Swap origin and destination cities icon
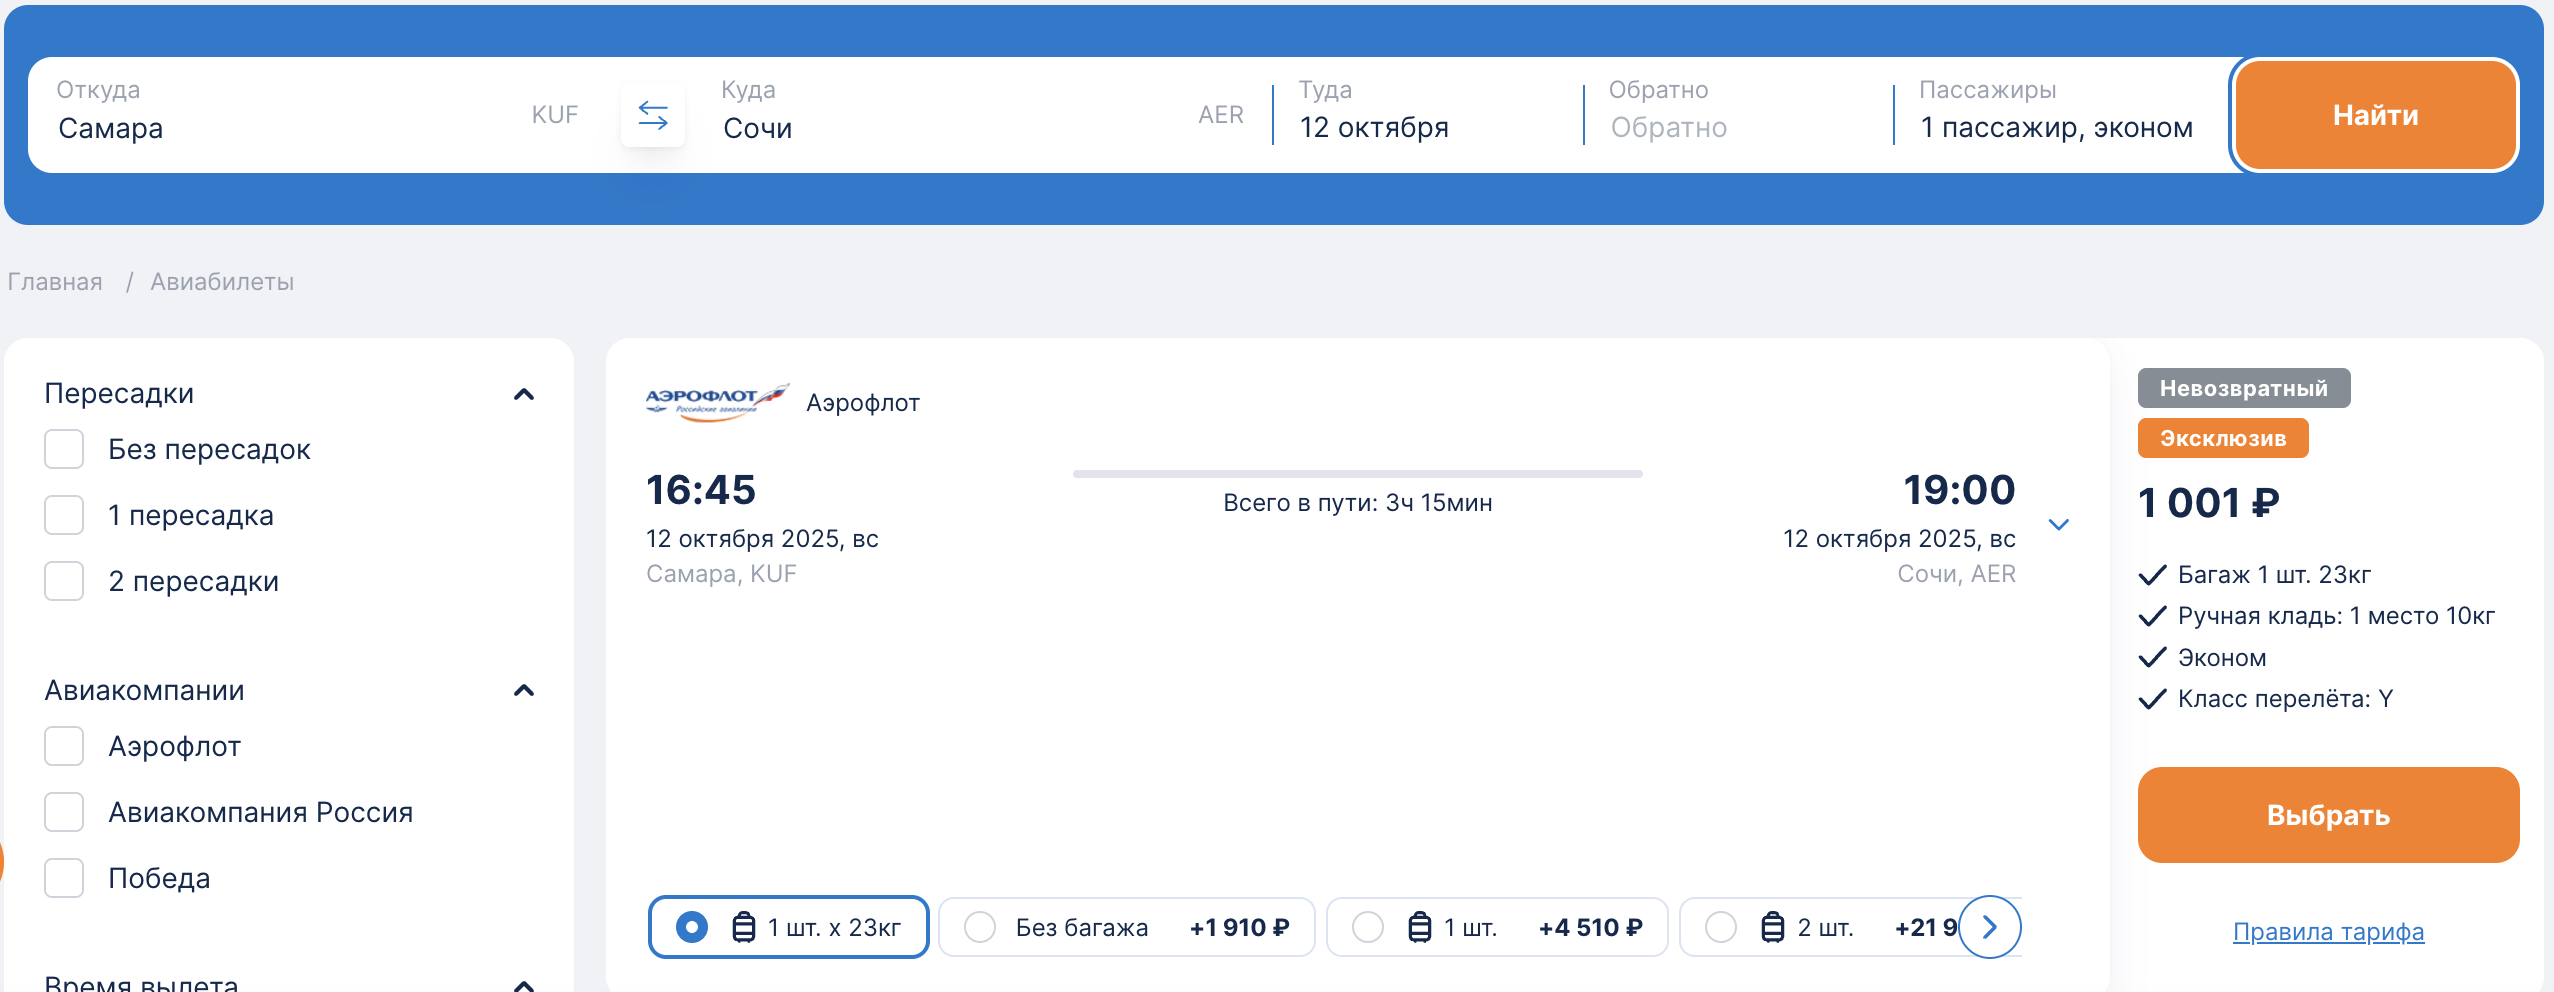The image size is (2554, 992). pyautogui.click(x=653, y=116)
